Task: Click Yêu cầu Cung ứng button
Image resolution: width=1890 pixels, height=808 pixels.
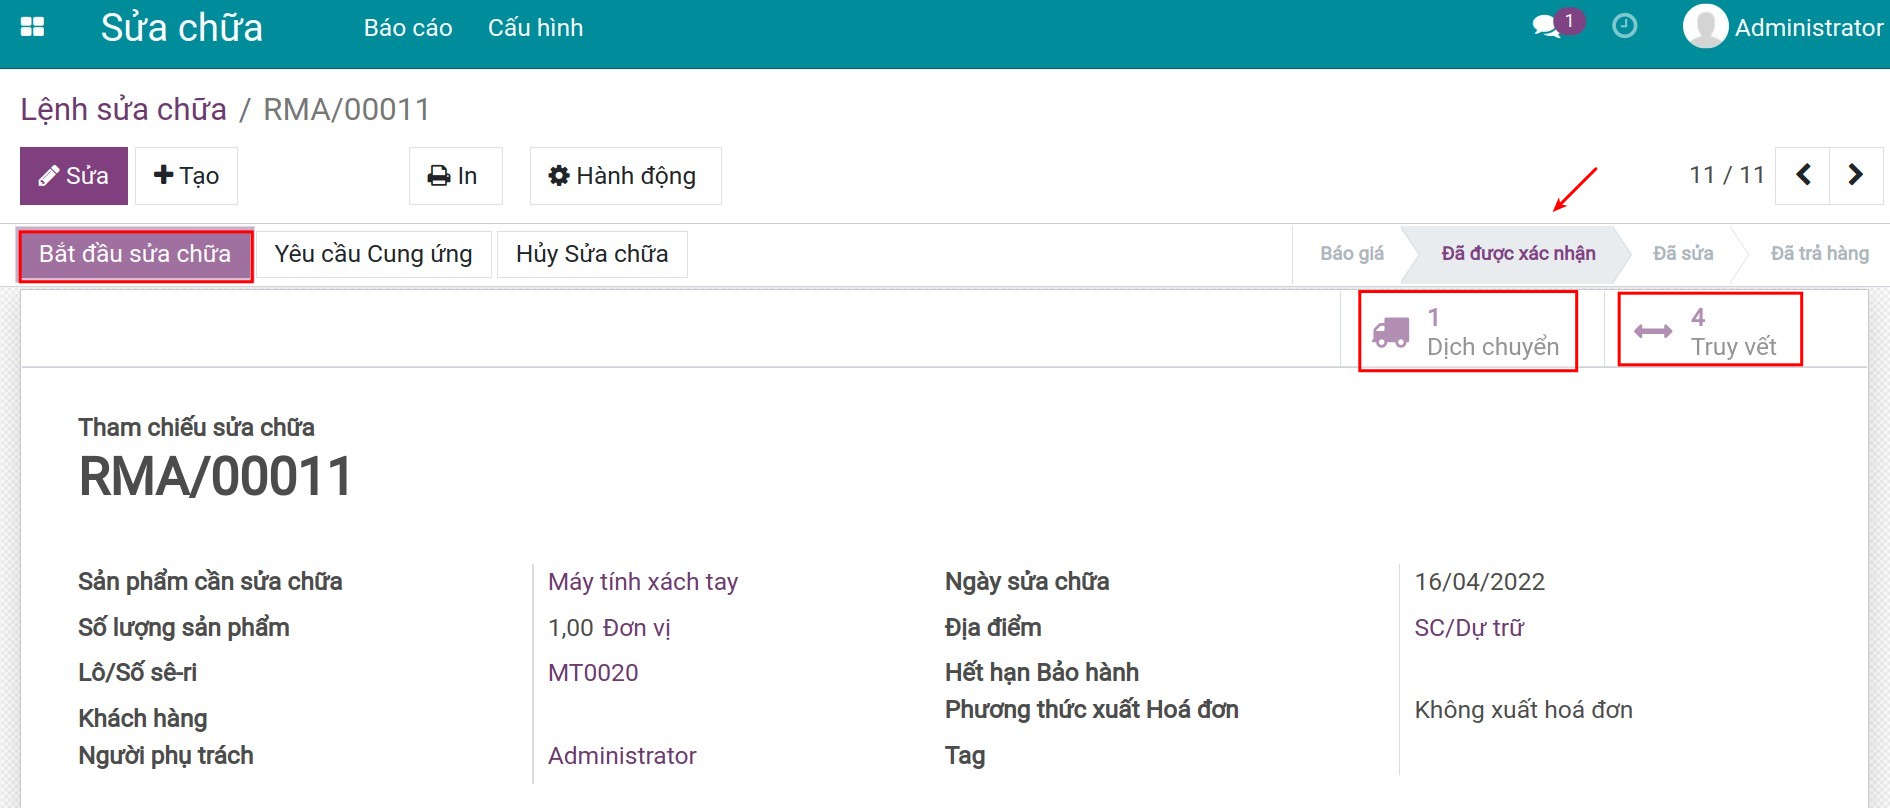Action: (x=373, y=254)
